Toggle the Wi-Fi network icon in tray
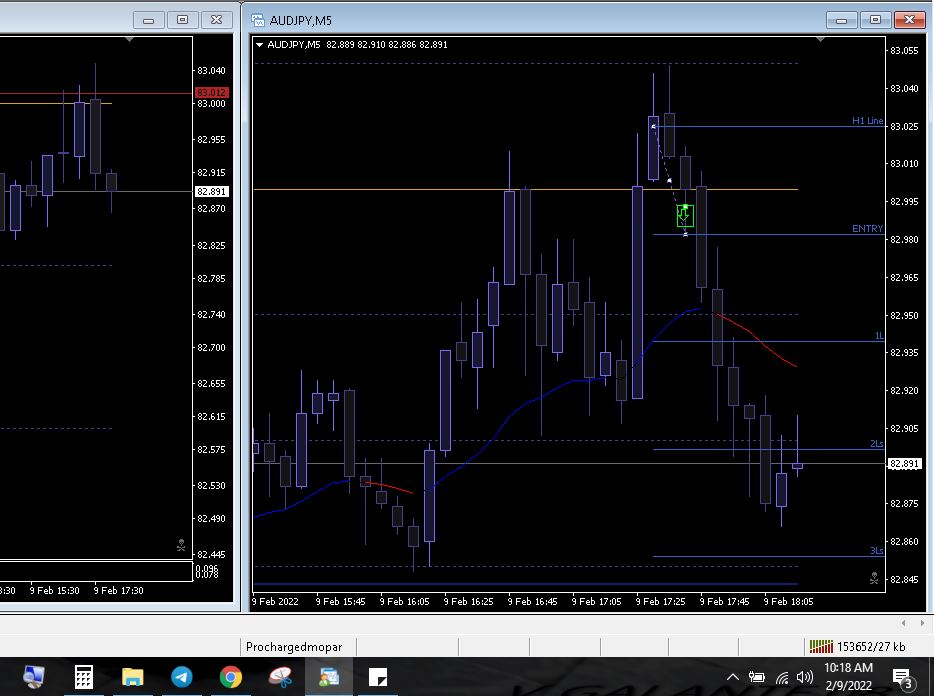Image resolution: width=934 pixels, height=696 pixels. 782,677
